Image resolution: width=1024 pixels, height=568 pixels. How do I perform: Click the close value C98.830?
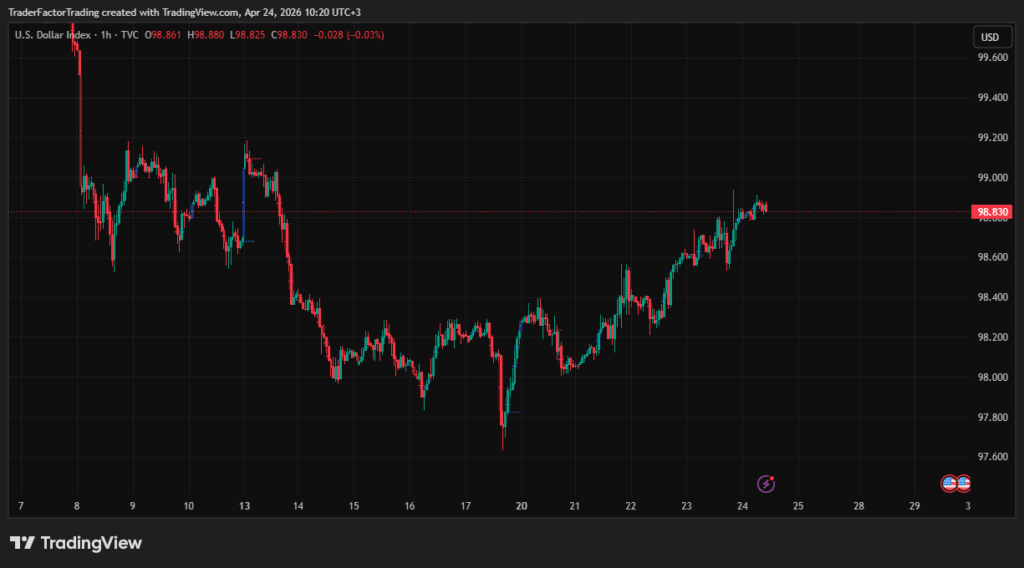click(289, 35)
